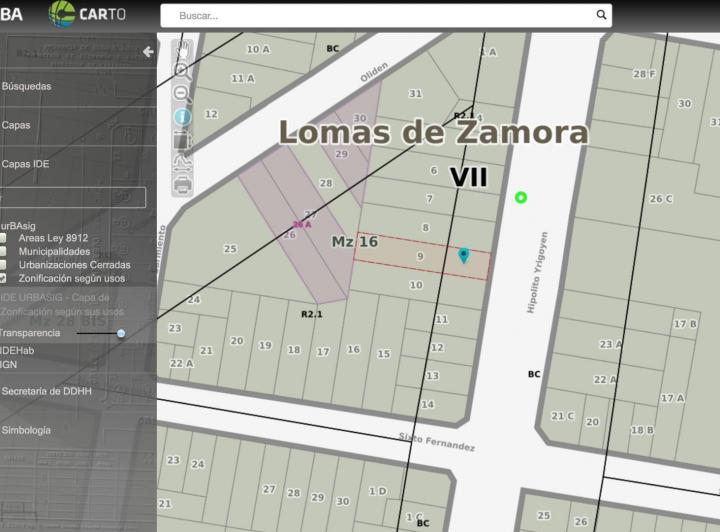Uncheck Zonificación según usos layer
Screen dimensions: 720x532
[3, 278]
